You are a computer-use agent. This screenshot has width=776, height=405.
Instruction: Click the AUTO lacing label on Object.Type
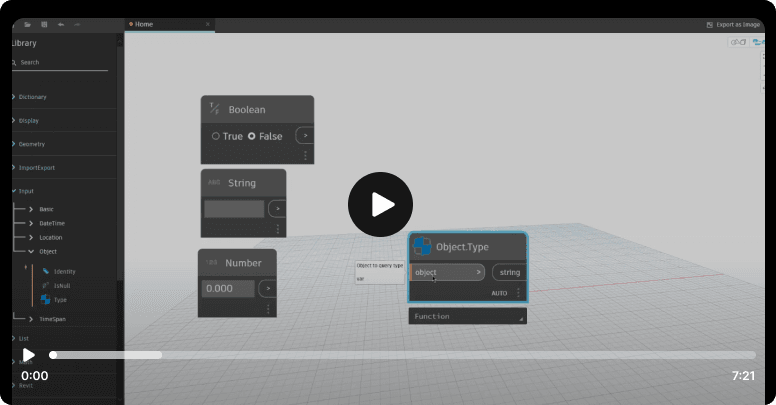pyautogui.click(x=499, y=293)
